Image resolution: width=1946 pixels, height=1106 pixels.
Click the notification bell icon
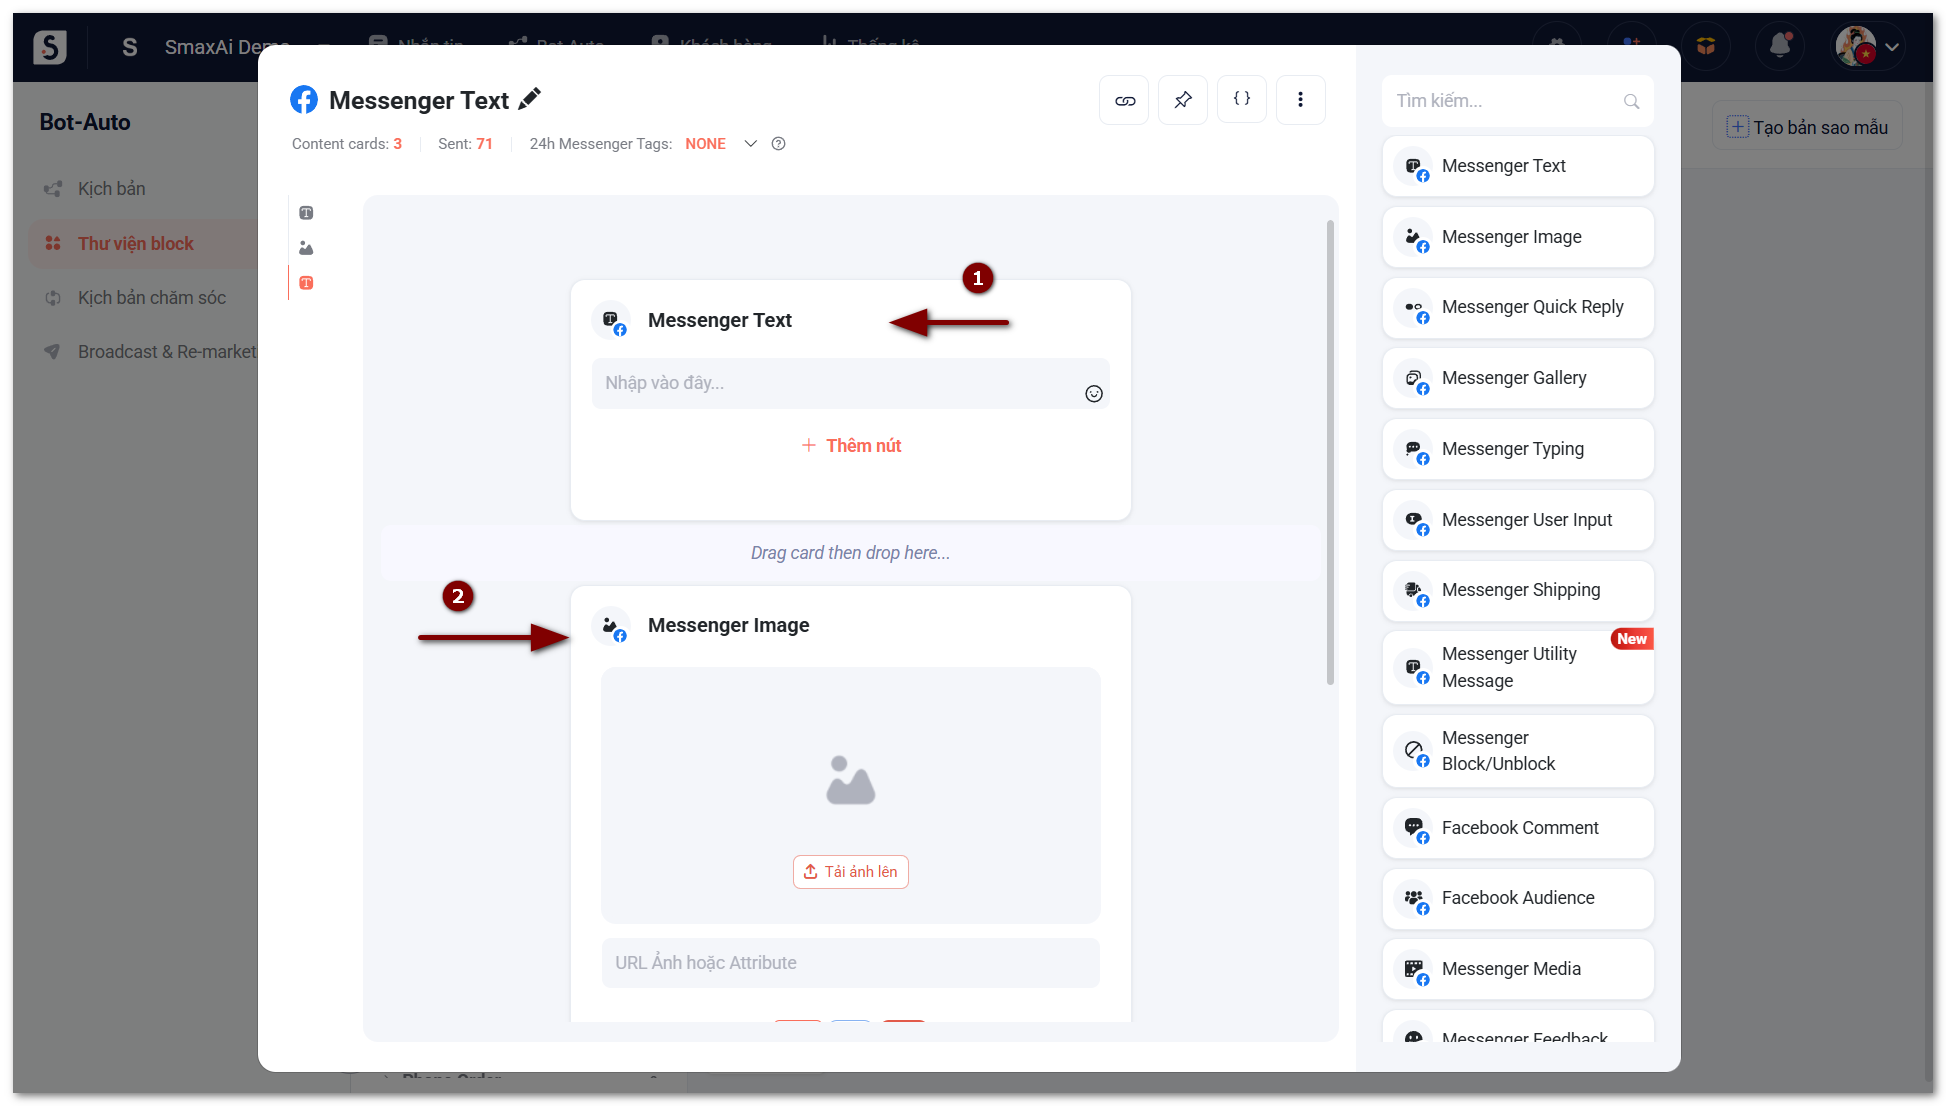[x=1780, y=46]
